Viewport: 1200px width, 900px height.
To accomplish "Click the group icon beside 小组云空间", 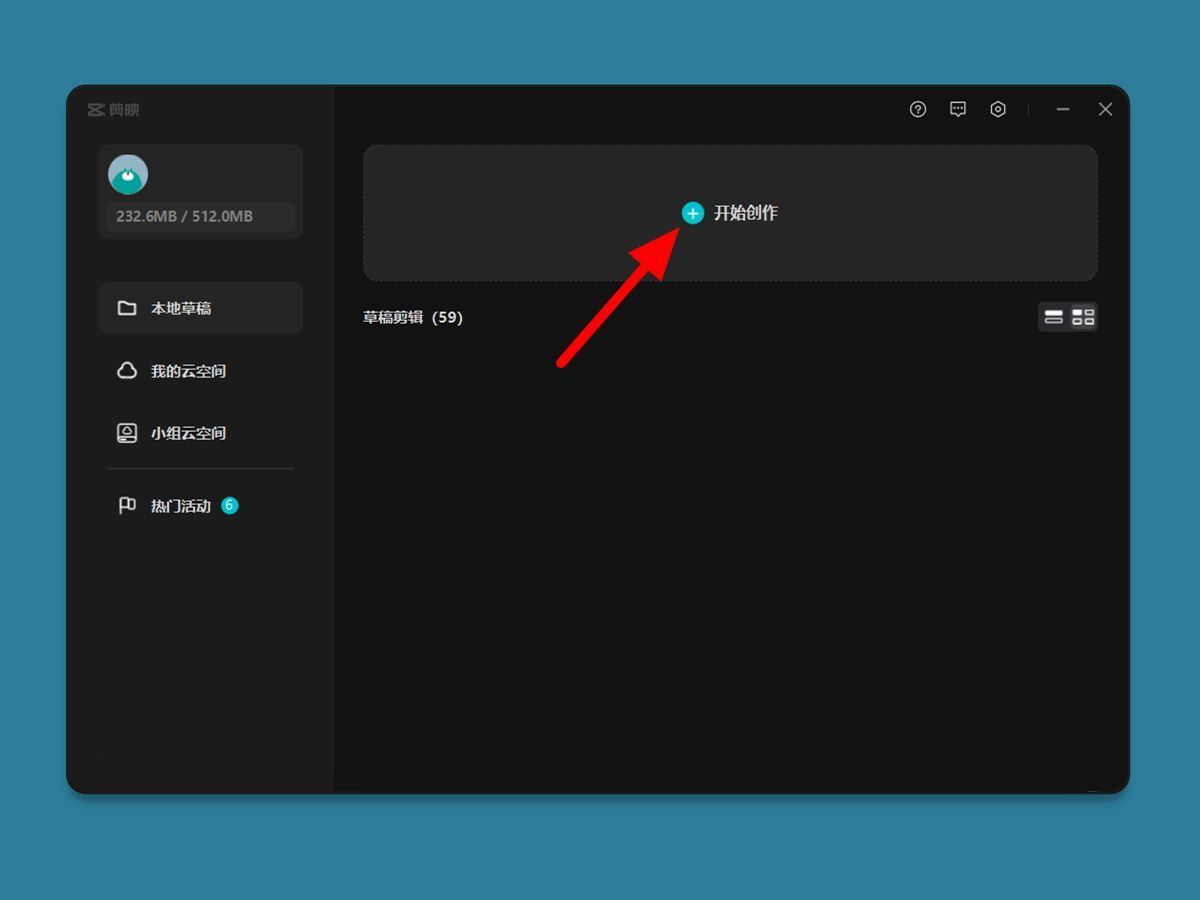I will pos(127,433).
